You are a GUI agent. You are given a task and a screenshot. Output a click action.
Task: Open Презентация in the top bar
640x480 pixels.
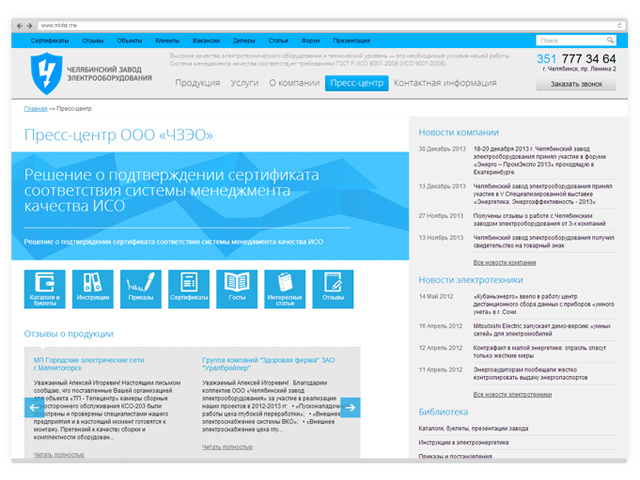pyautogui.click(x=351, y=40)
